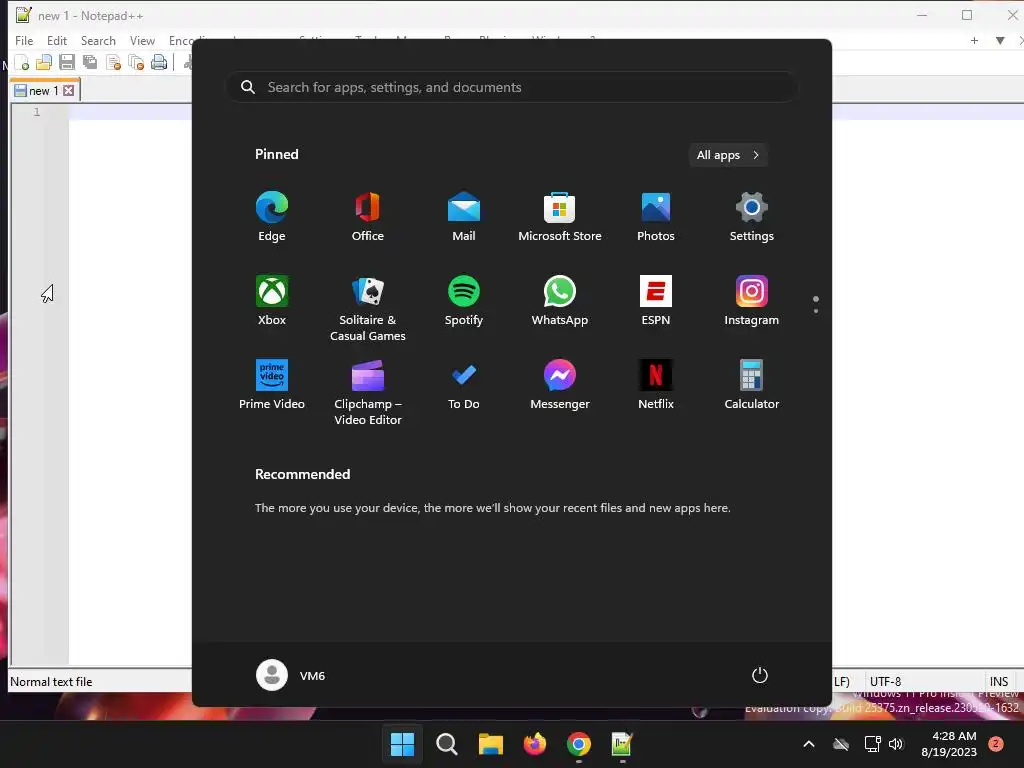Open the Search menu in Notepad++

tap(98, 40)
